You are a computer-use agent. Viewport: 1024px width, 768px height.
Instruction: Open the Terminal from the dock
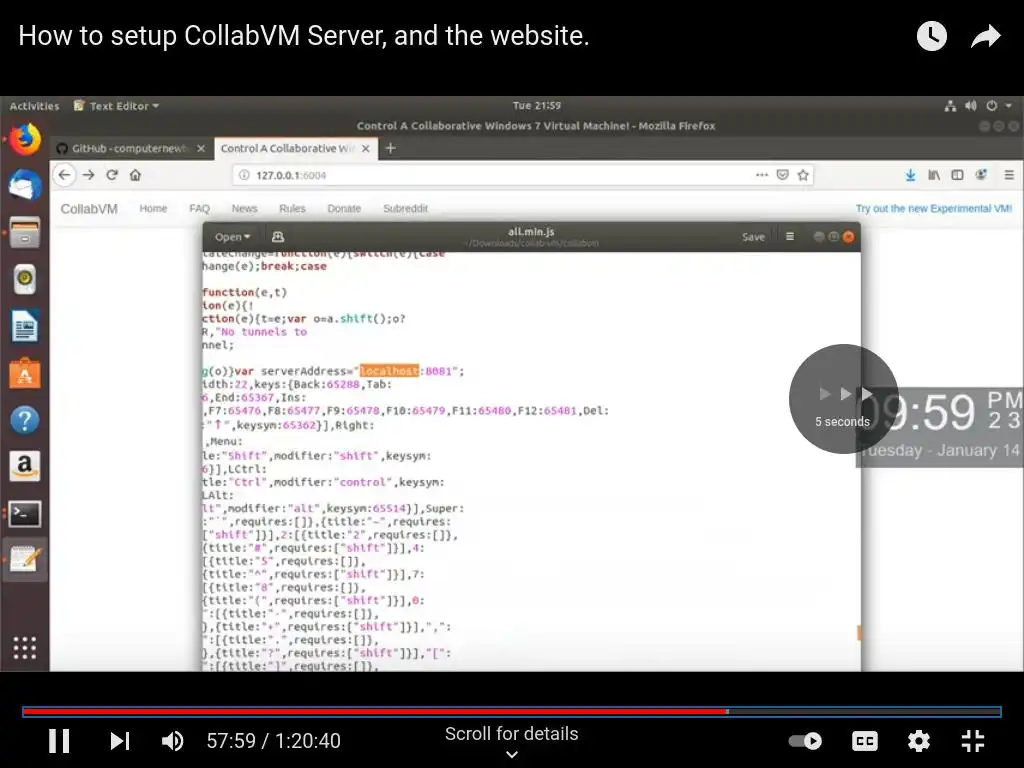(25, 514)
